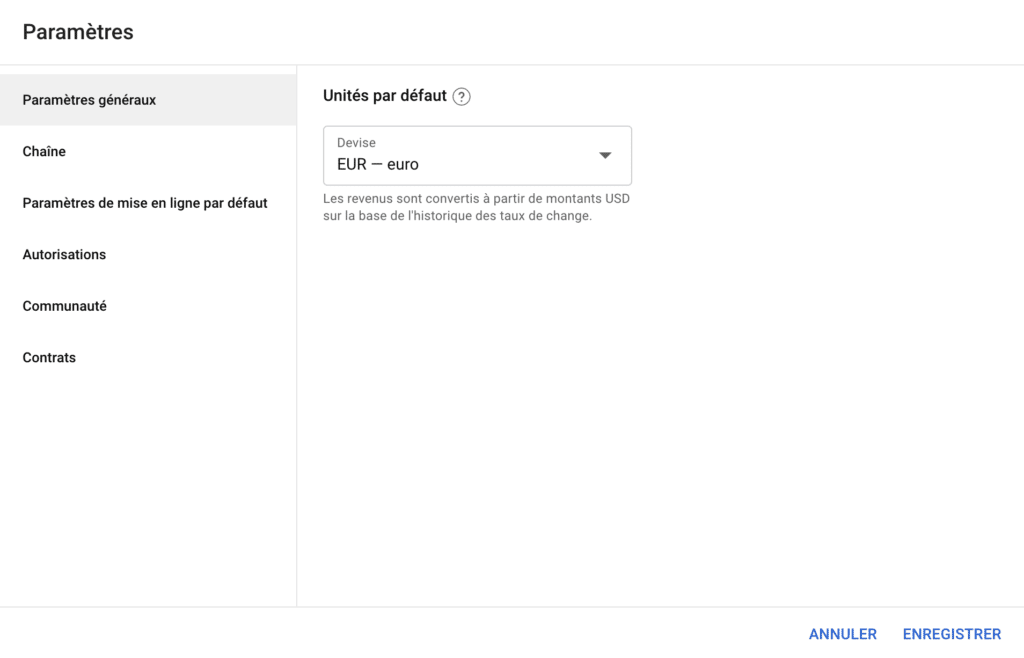Go to Paramètres de mise en ligne par défaut
Viewport: 1024px width, 658px height.
point(145,203)
